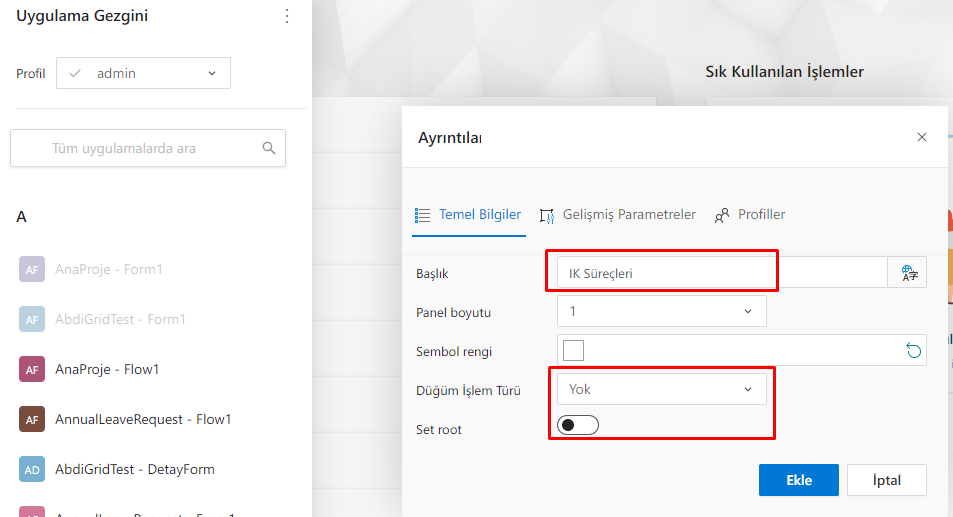Open the Düğüm İşlem Türü dropdown
Image resolution: width=953 pixels, height=517 pixels.
click(661, 389)
